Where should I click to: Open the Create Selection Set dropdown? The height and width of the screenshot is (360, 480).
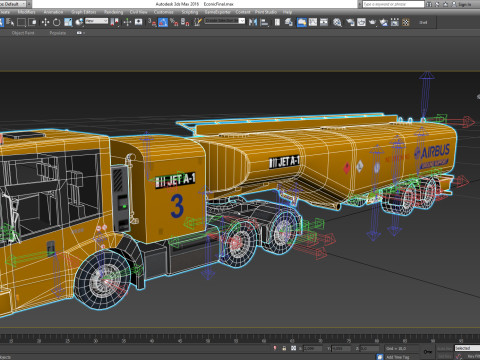(x=225, y=21)
